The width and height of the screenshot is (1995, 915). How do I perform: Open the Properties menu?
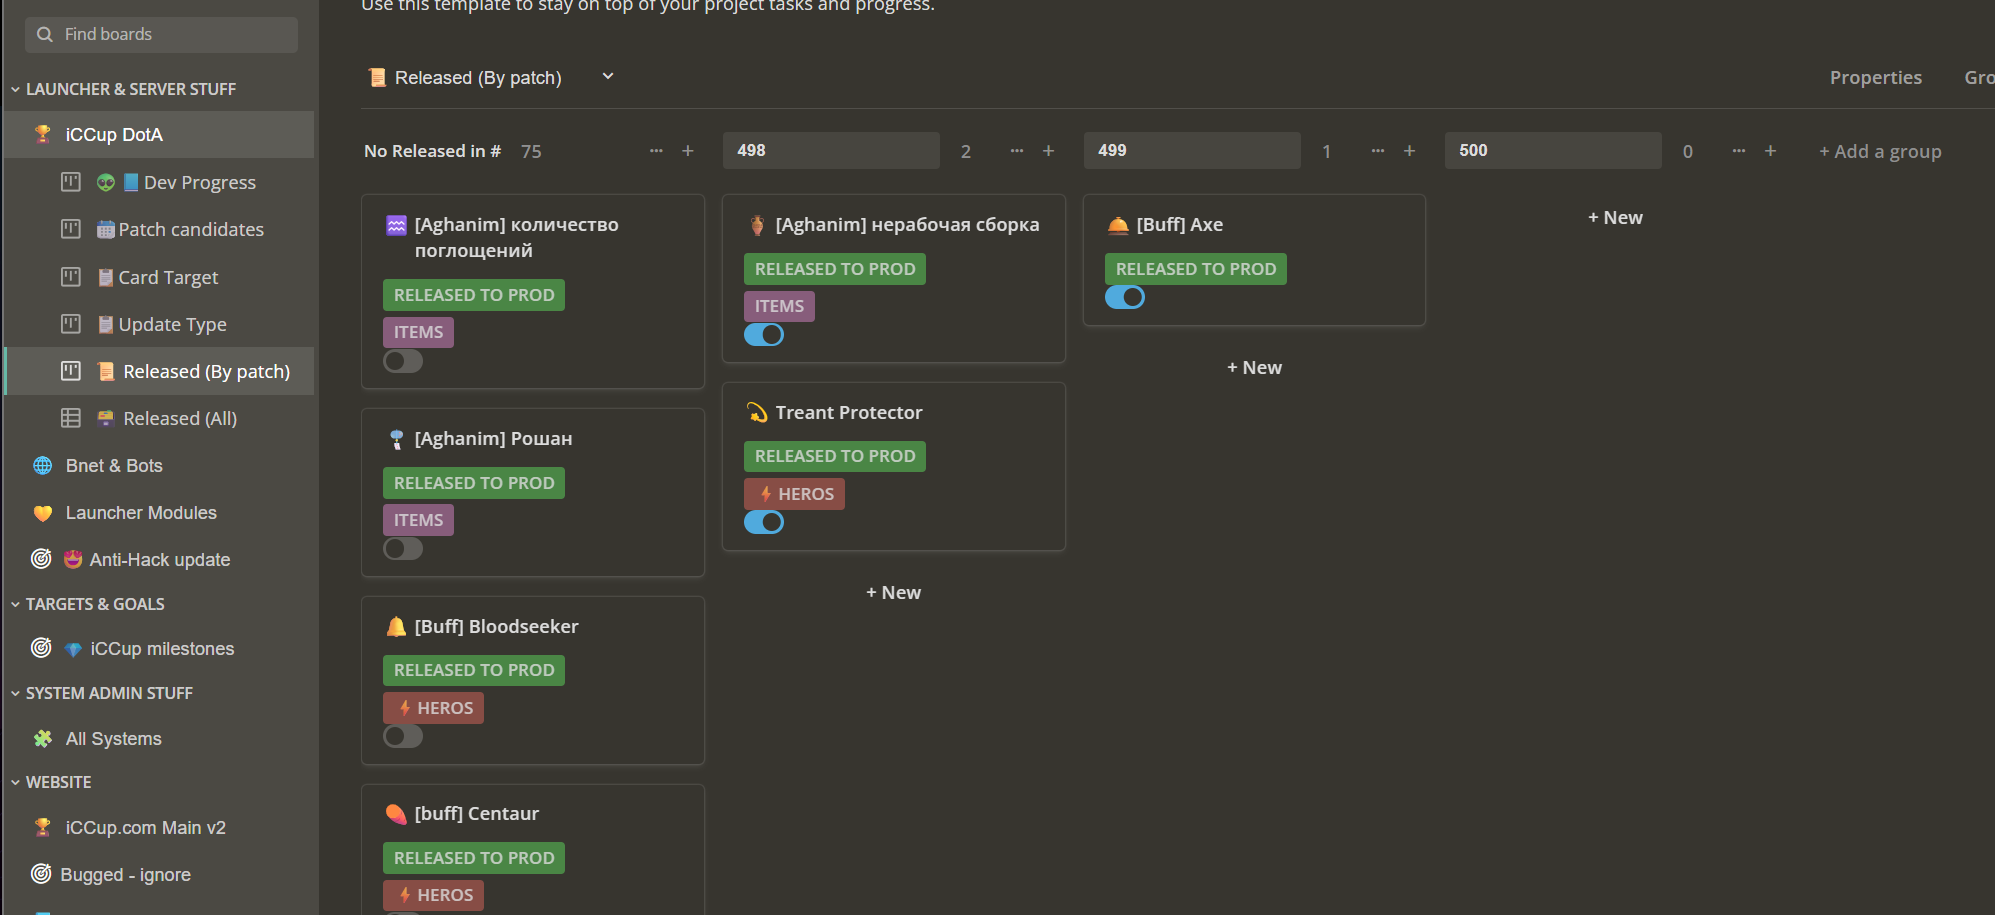pyautogui.click(x=1875, y=78)
